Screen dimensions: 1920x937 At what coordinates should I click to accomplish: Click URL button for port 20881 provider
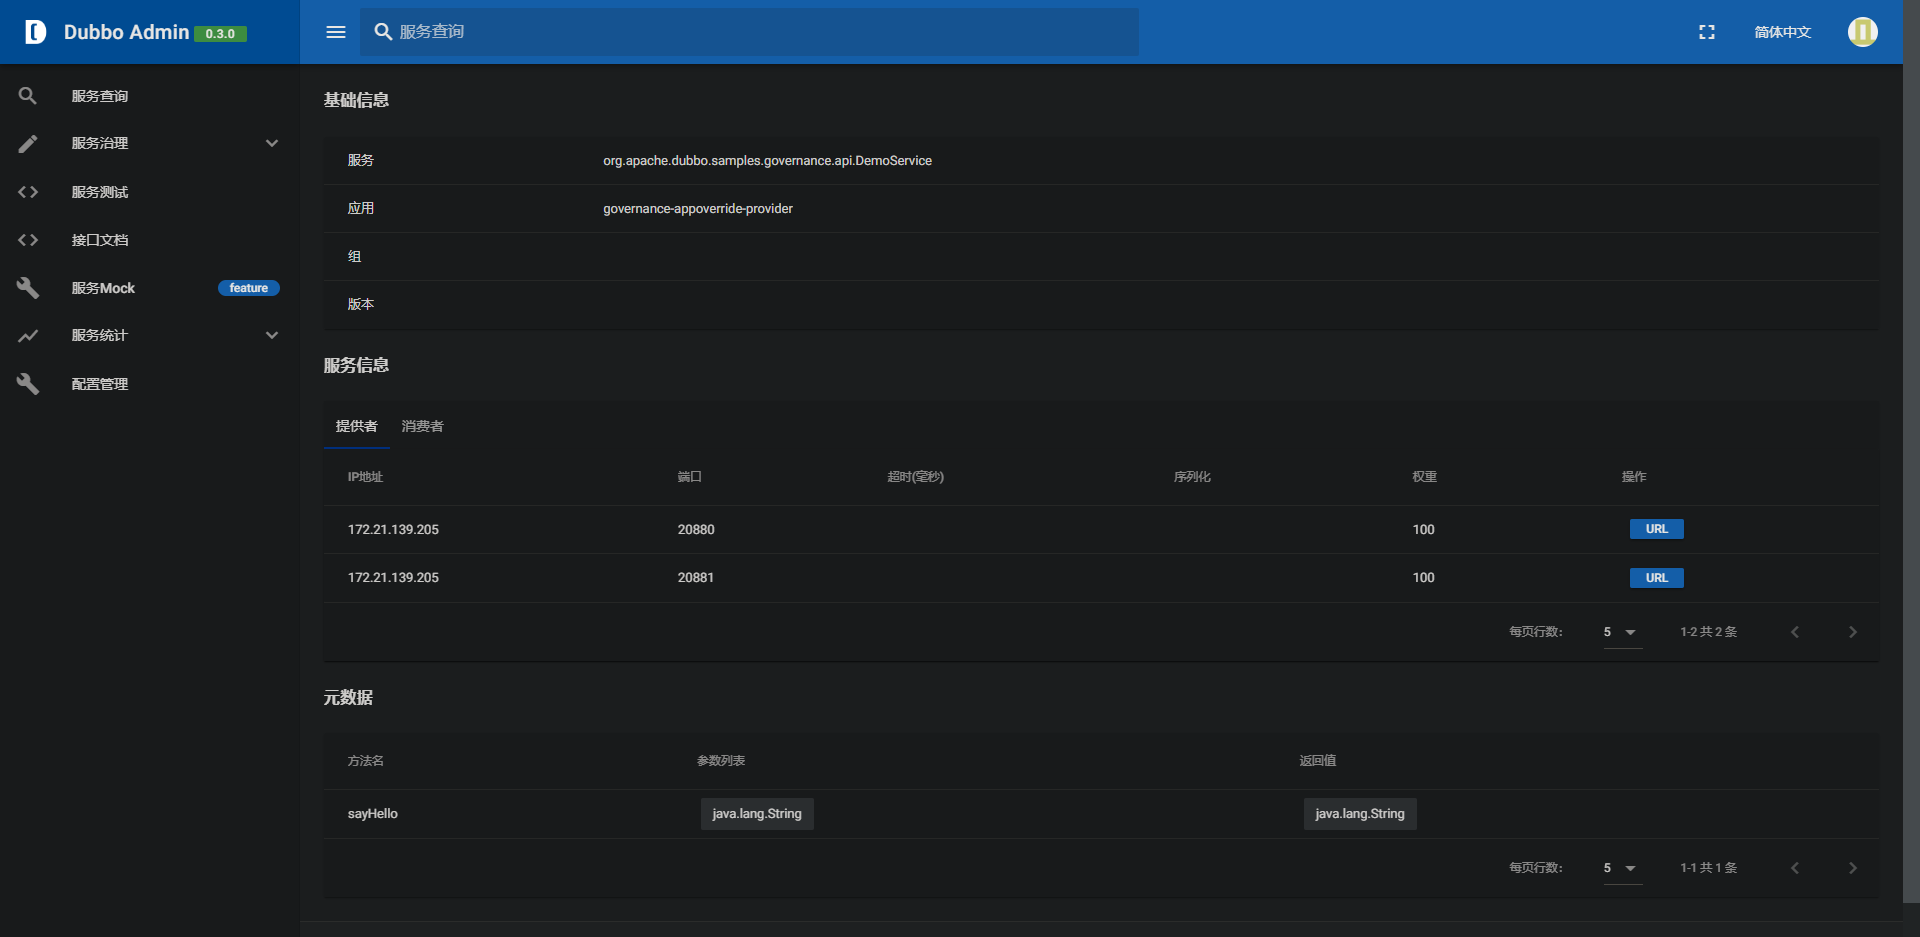1656,578
